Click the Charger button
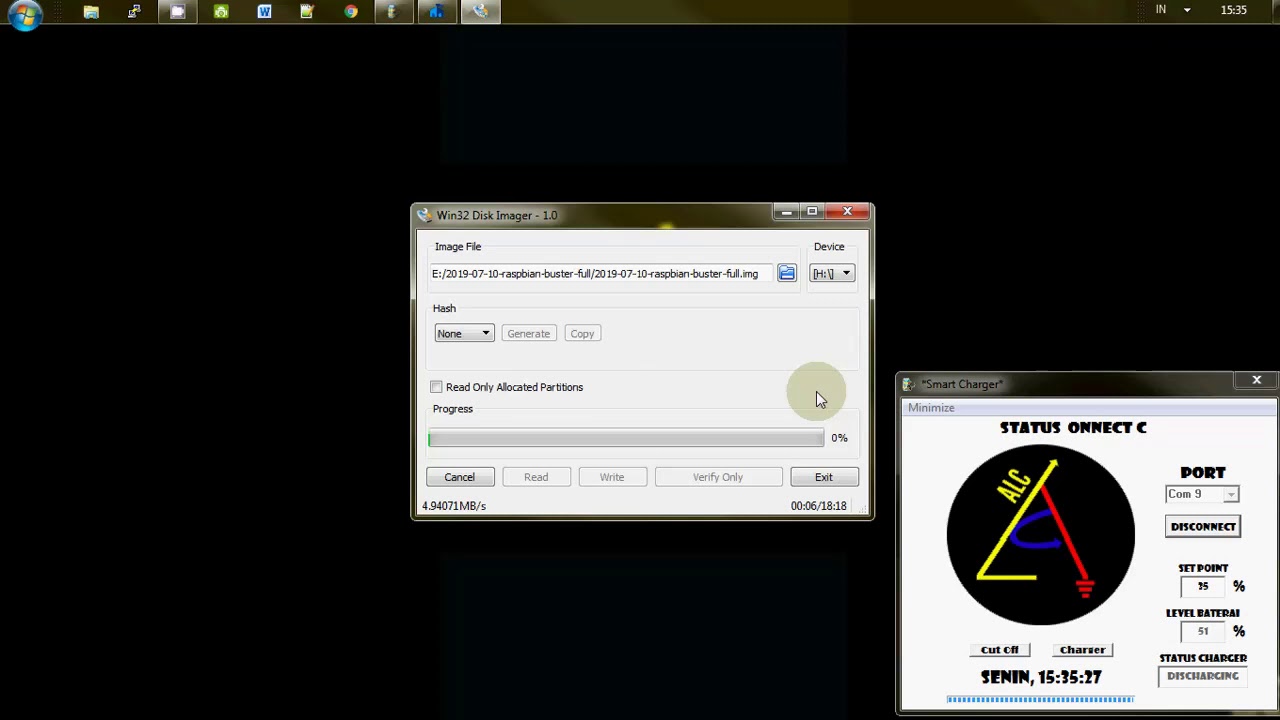Image resolution: width=1280 pixels, height=720 pixels. [1083, 650]
